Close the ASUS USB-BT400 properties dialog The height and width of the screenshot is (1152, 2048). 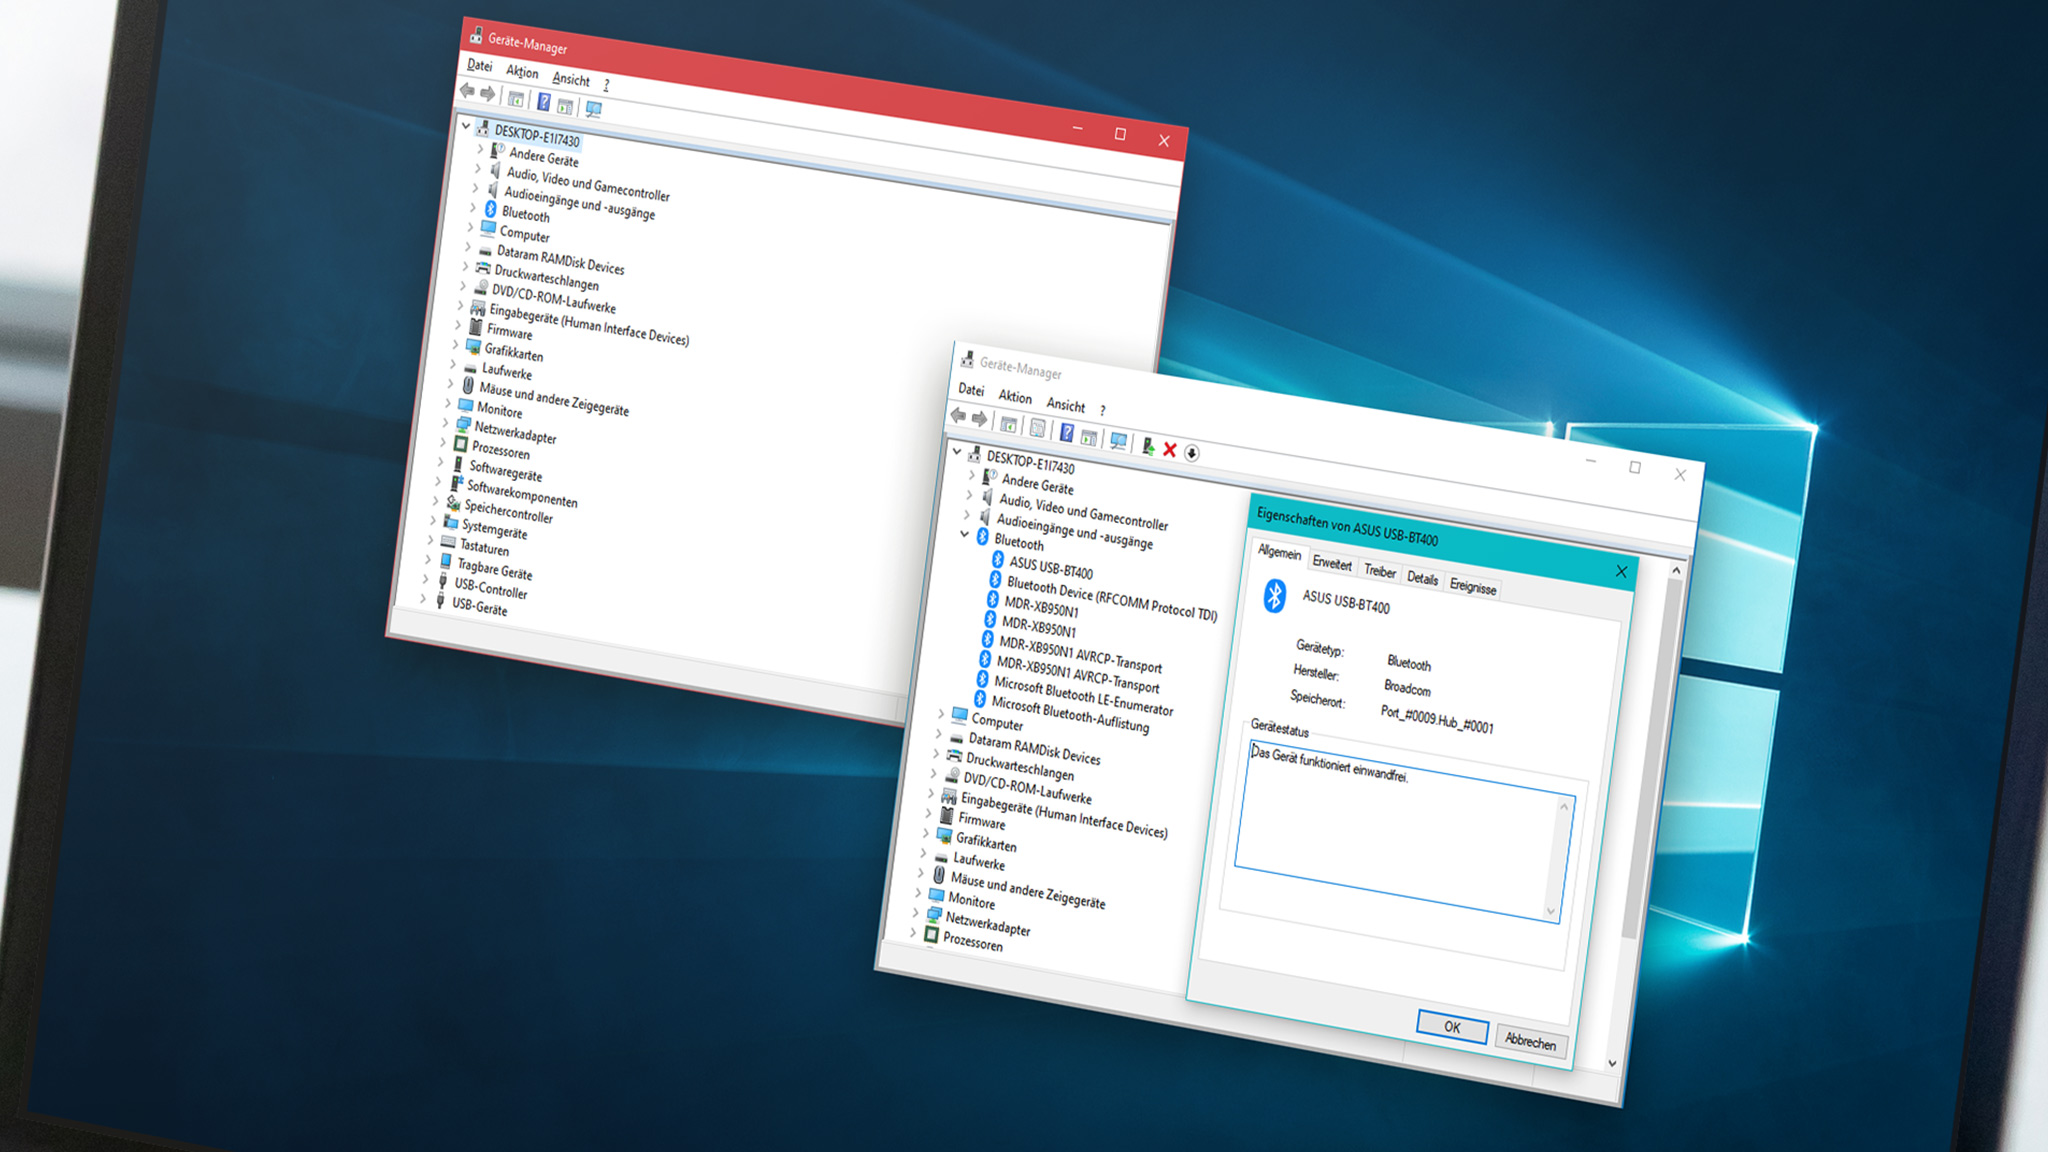(1621, 571)
